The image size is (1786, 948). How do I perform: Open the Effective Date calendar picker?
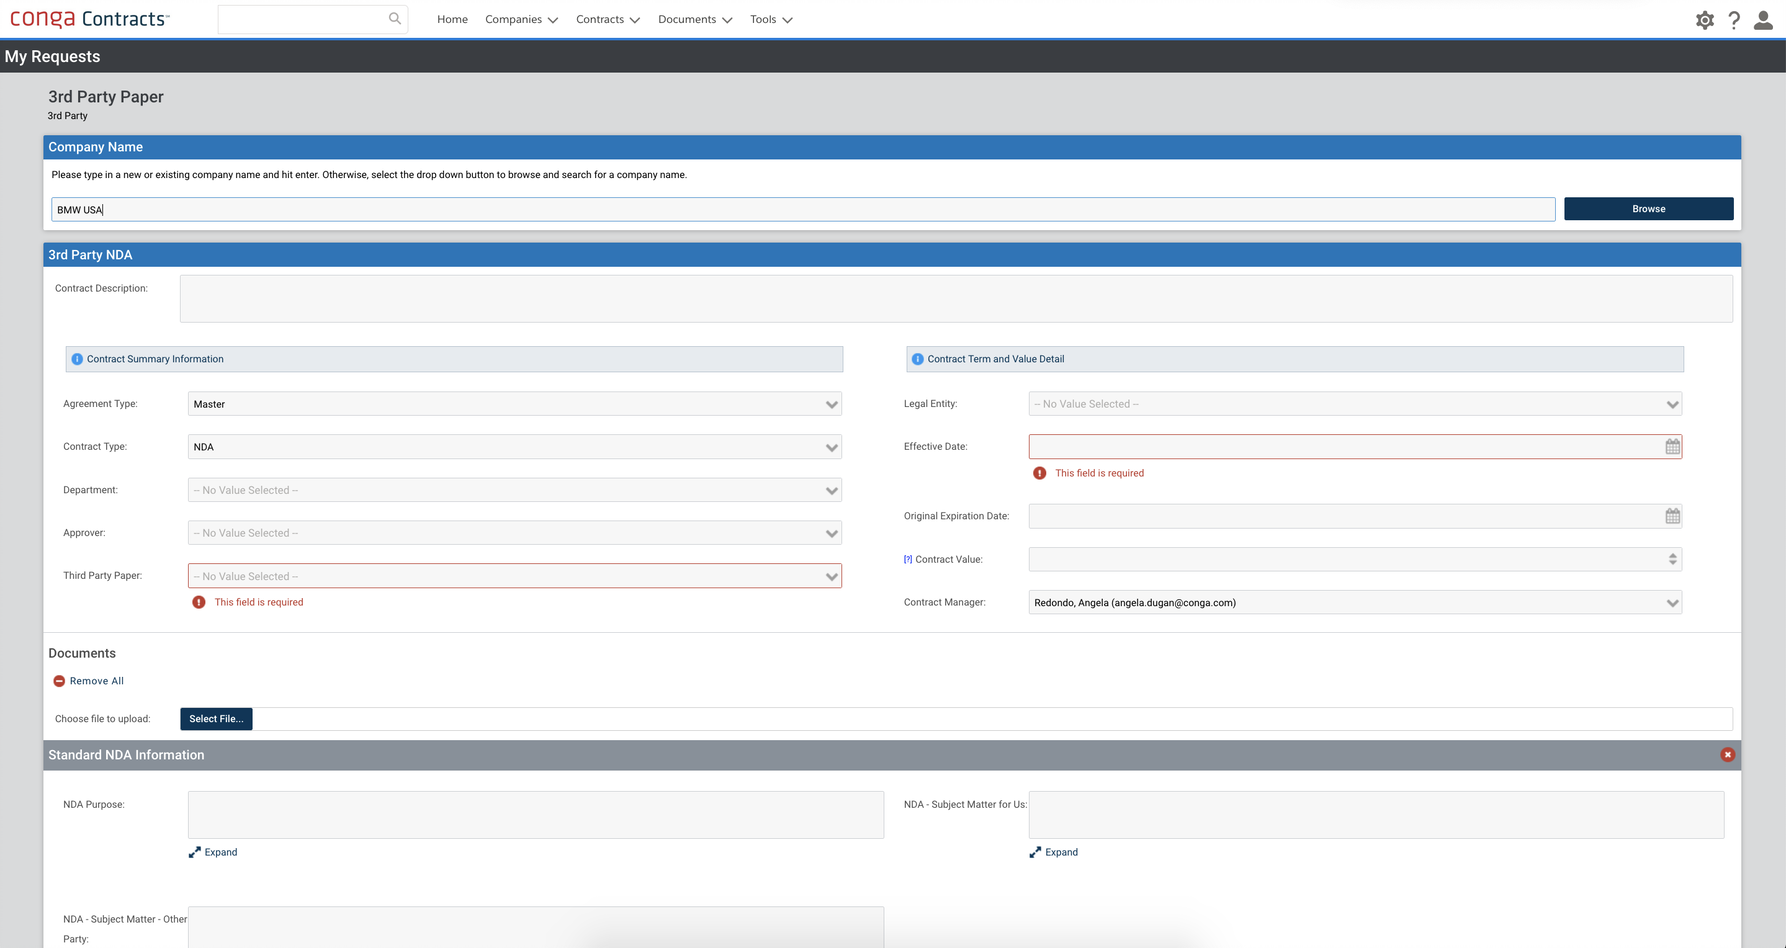(1672, 447)
